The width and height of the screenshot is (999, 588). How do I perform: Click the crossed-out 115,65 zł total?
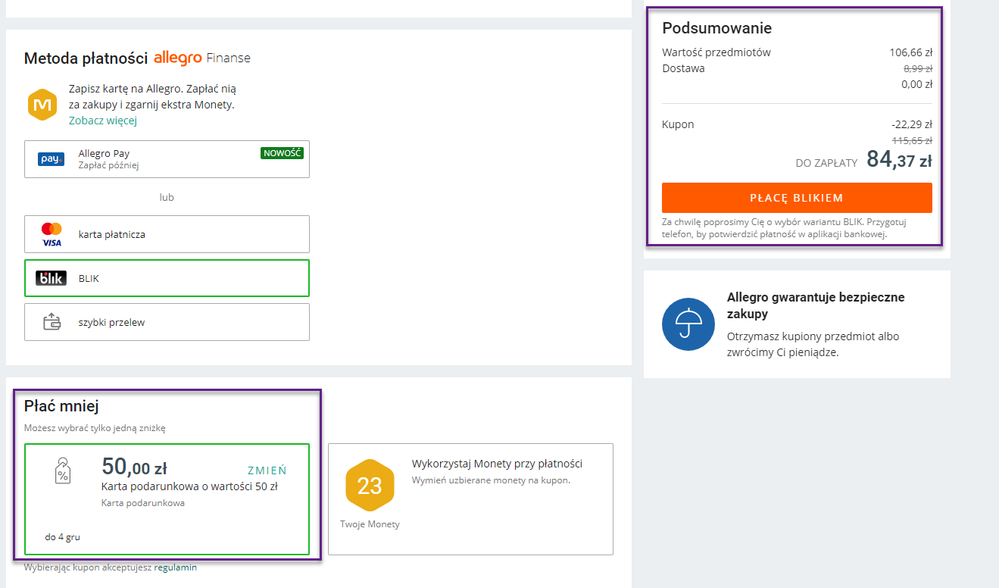click(912, 140)
